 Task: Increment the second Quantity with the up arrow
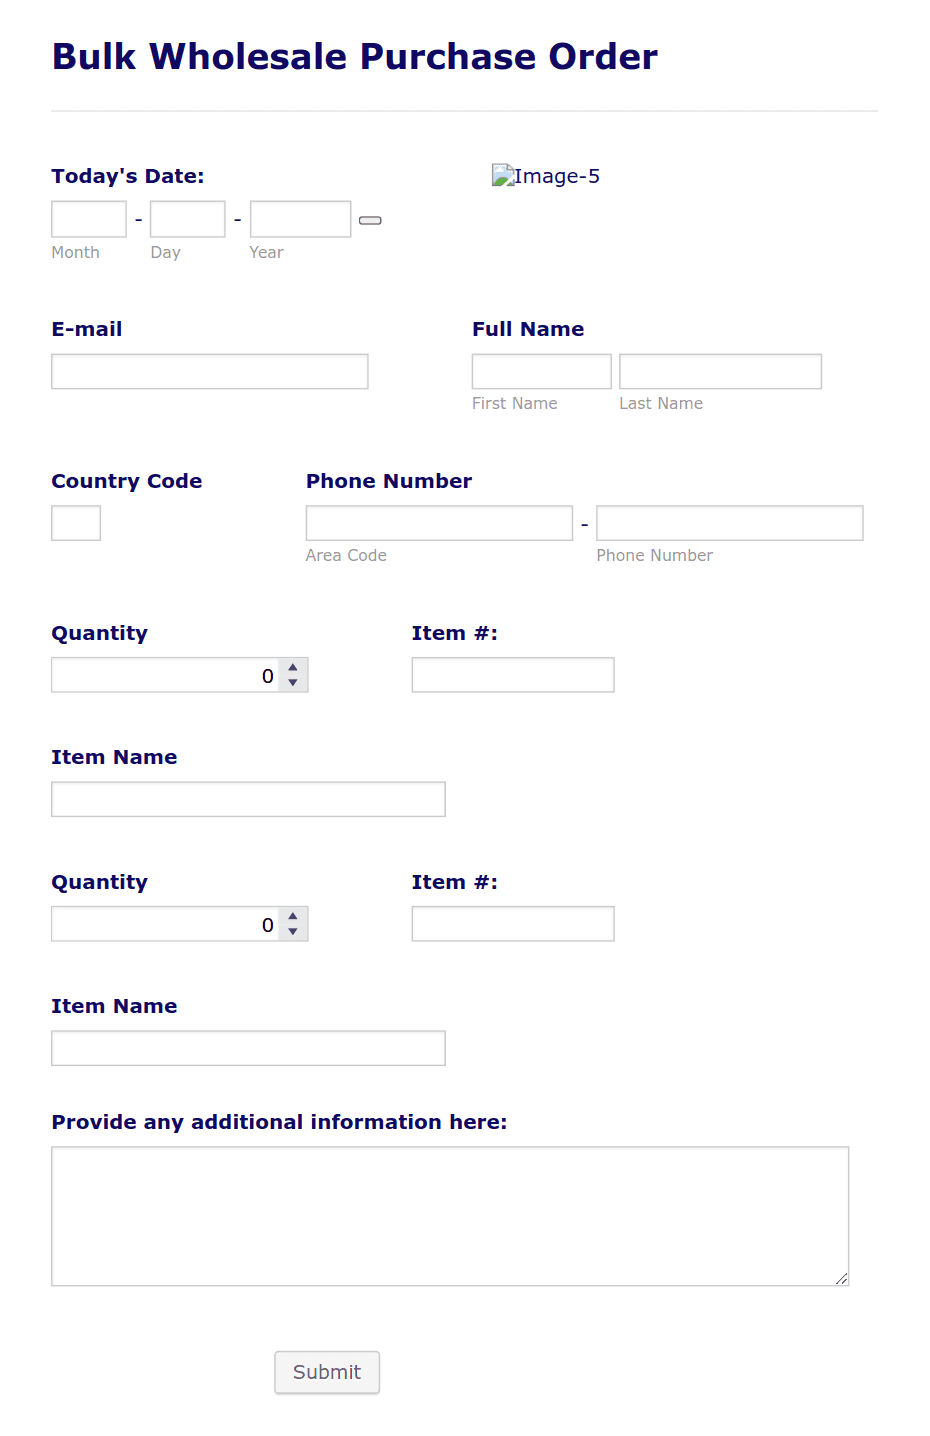(x=292, y=916)
